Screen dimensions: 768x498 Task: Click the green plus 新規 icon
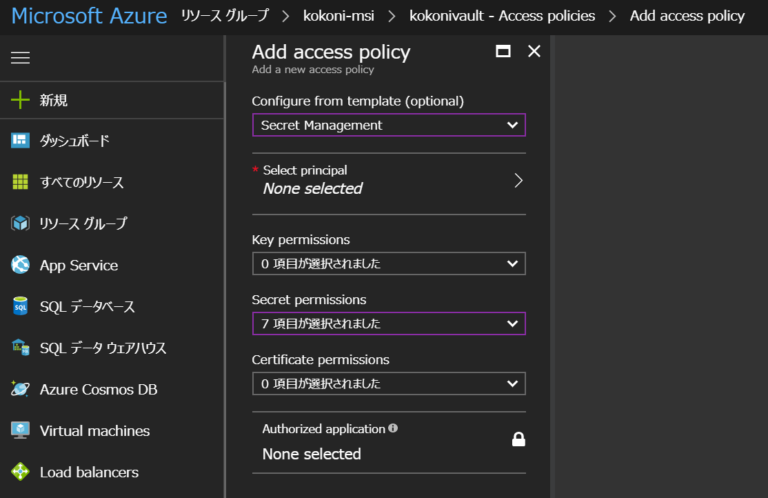tap(20, 99)
